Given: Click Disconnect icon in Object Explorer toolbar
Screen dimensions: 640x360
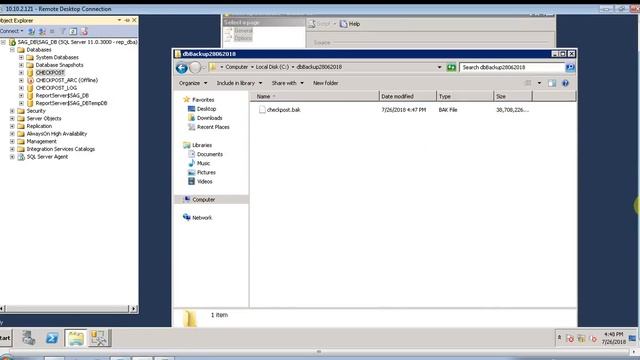Looking at the screenshot, I should pos(42,31).
